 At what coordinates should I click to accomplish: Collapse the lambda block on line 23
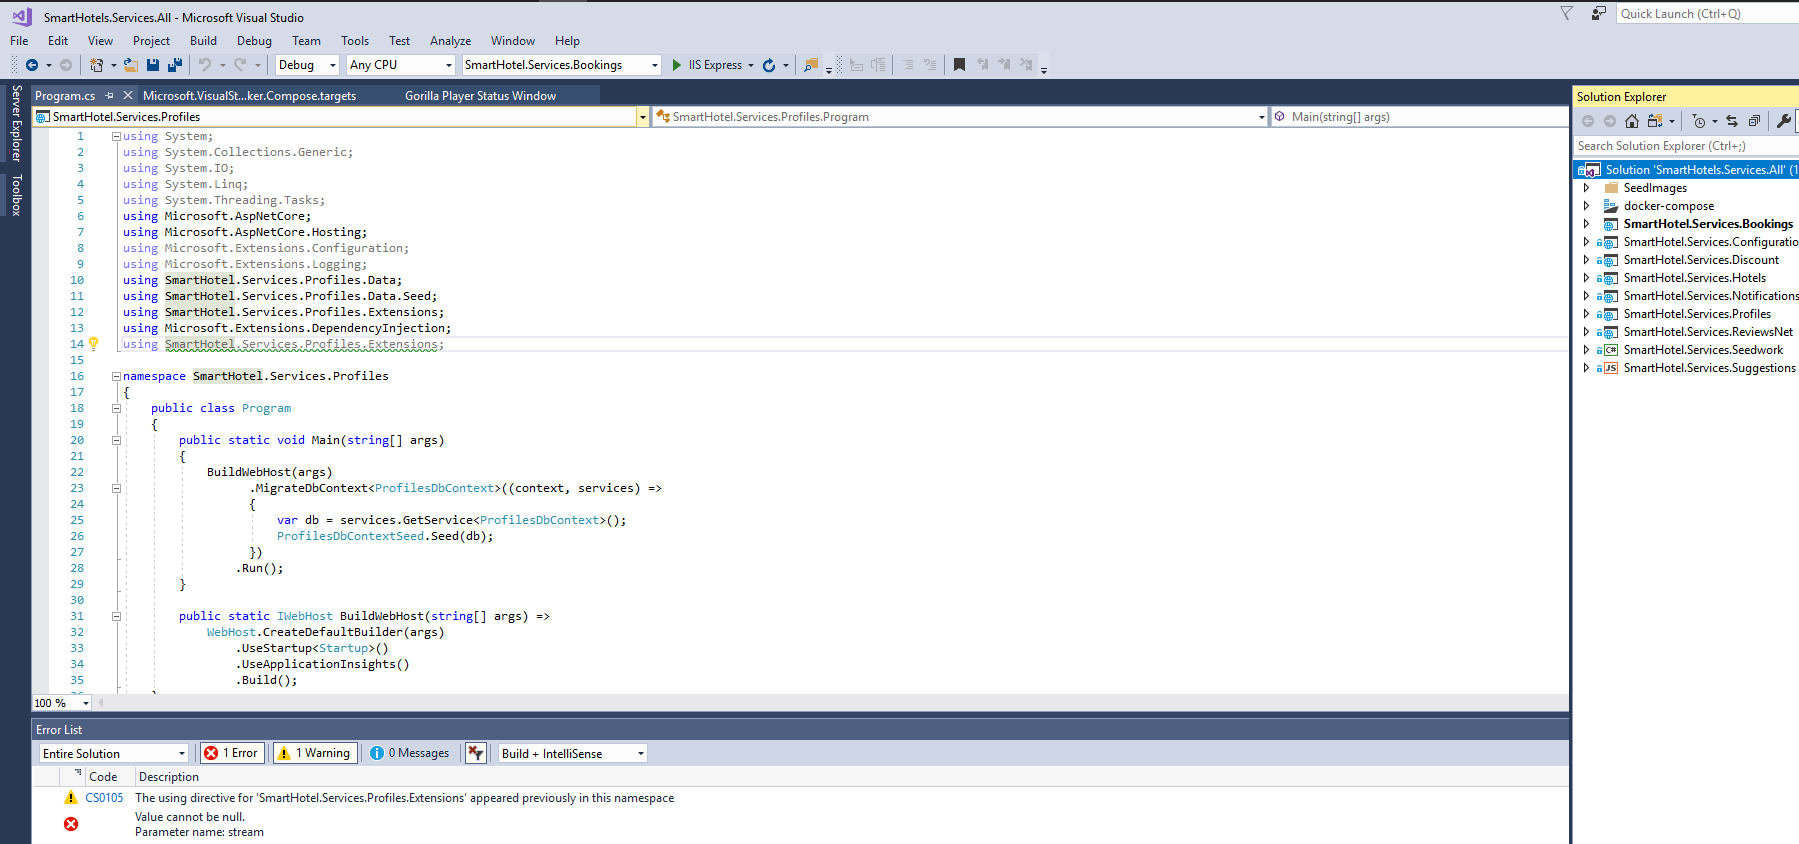(x=116, y=488)
